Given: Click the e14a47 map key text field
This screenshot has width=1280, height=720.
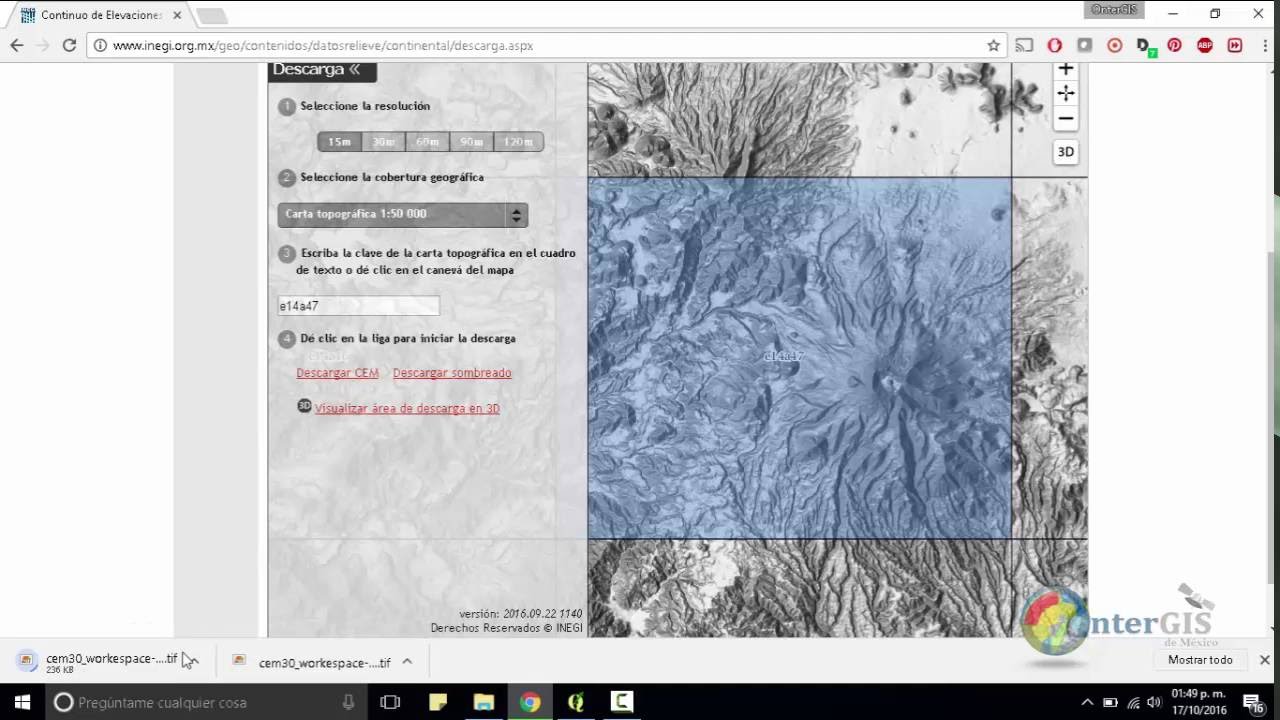Looking at the screenshot, I should (358, 306).
